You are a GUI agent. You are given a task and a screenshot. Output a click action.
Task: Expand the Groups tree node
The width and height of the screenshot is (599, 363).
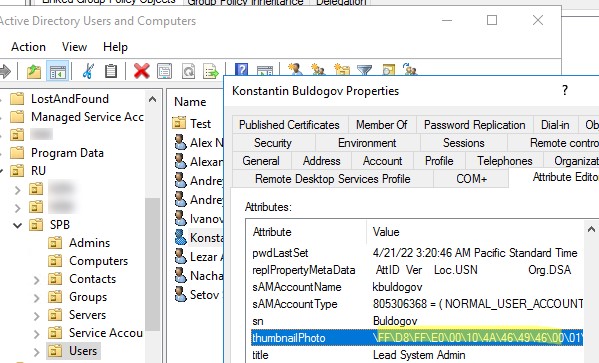click(x=36, y=297)
